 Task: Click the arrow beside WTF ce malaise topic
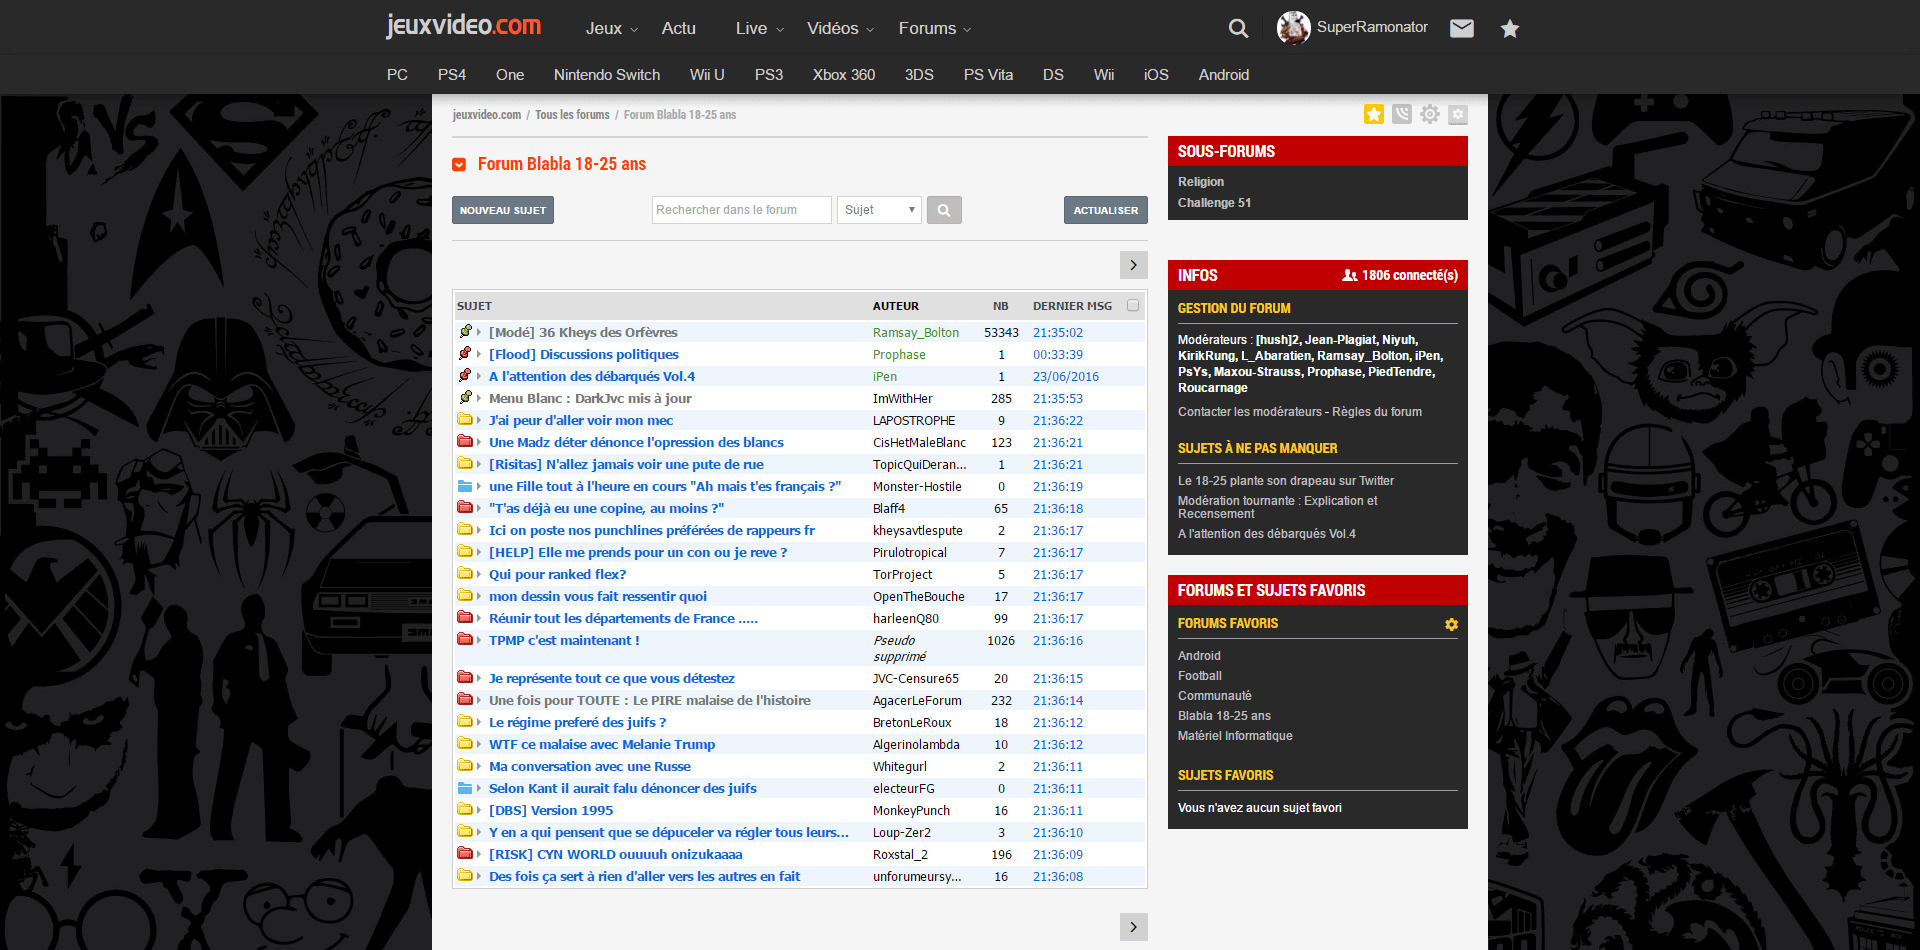(x=479, y=745)
